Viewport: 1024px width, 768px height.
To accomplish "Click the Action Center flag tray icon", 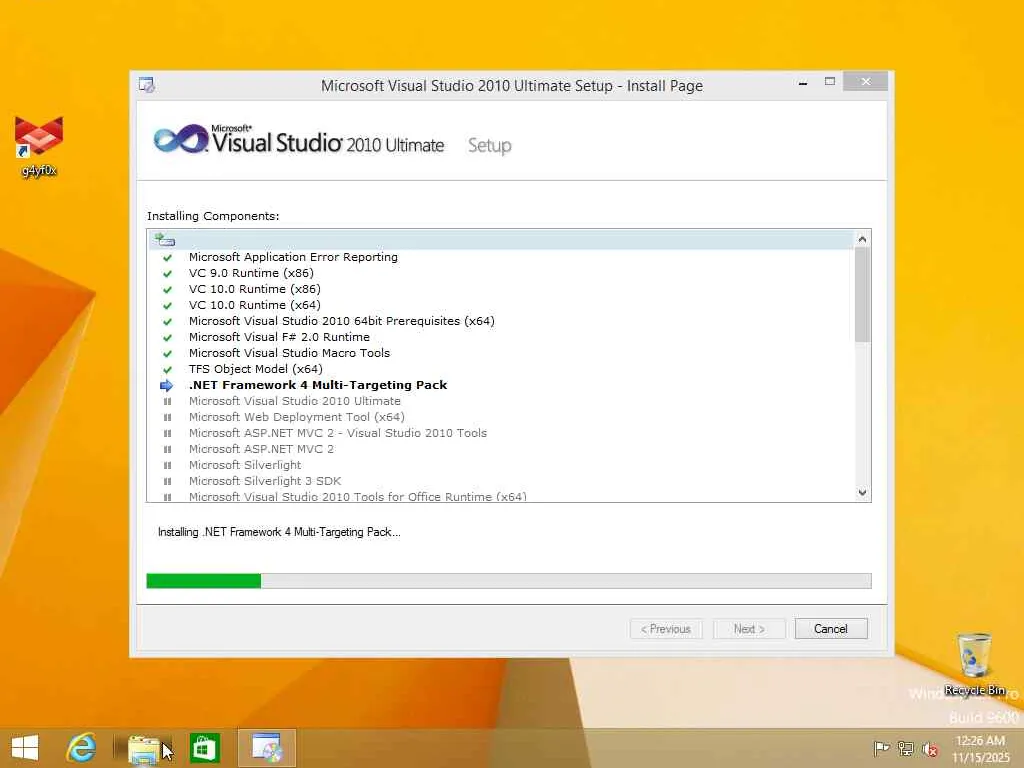I will click(882, 748).
